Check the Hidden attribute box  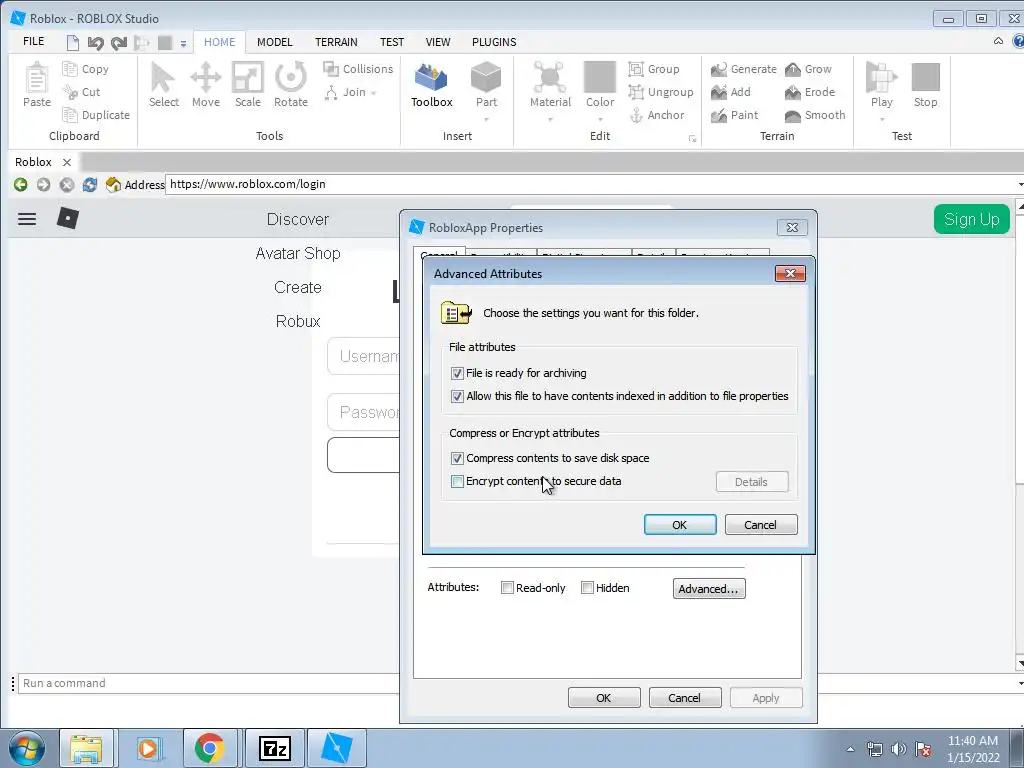[x=587, y=588]
